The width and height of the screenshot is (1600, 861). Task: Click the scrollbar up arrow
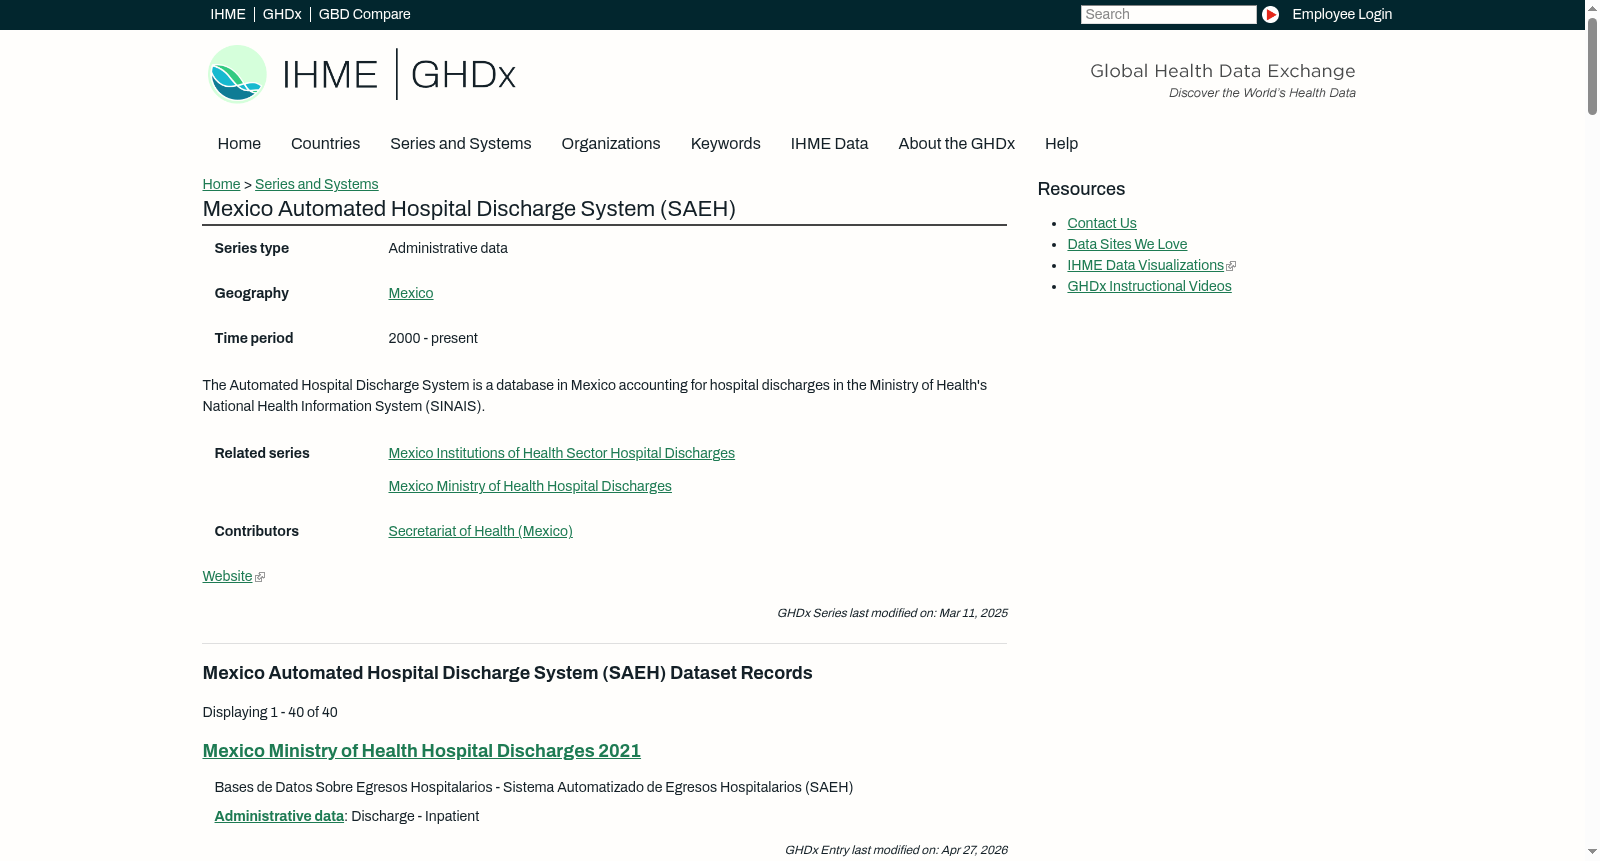(x=1592, y=7)
